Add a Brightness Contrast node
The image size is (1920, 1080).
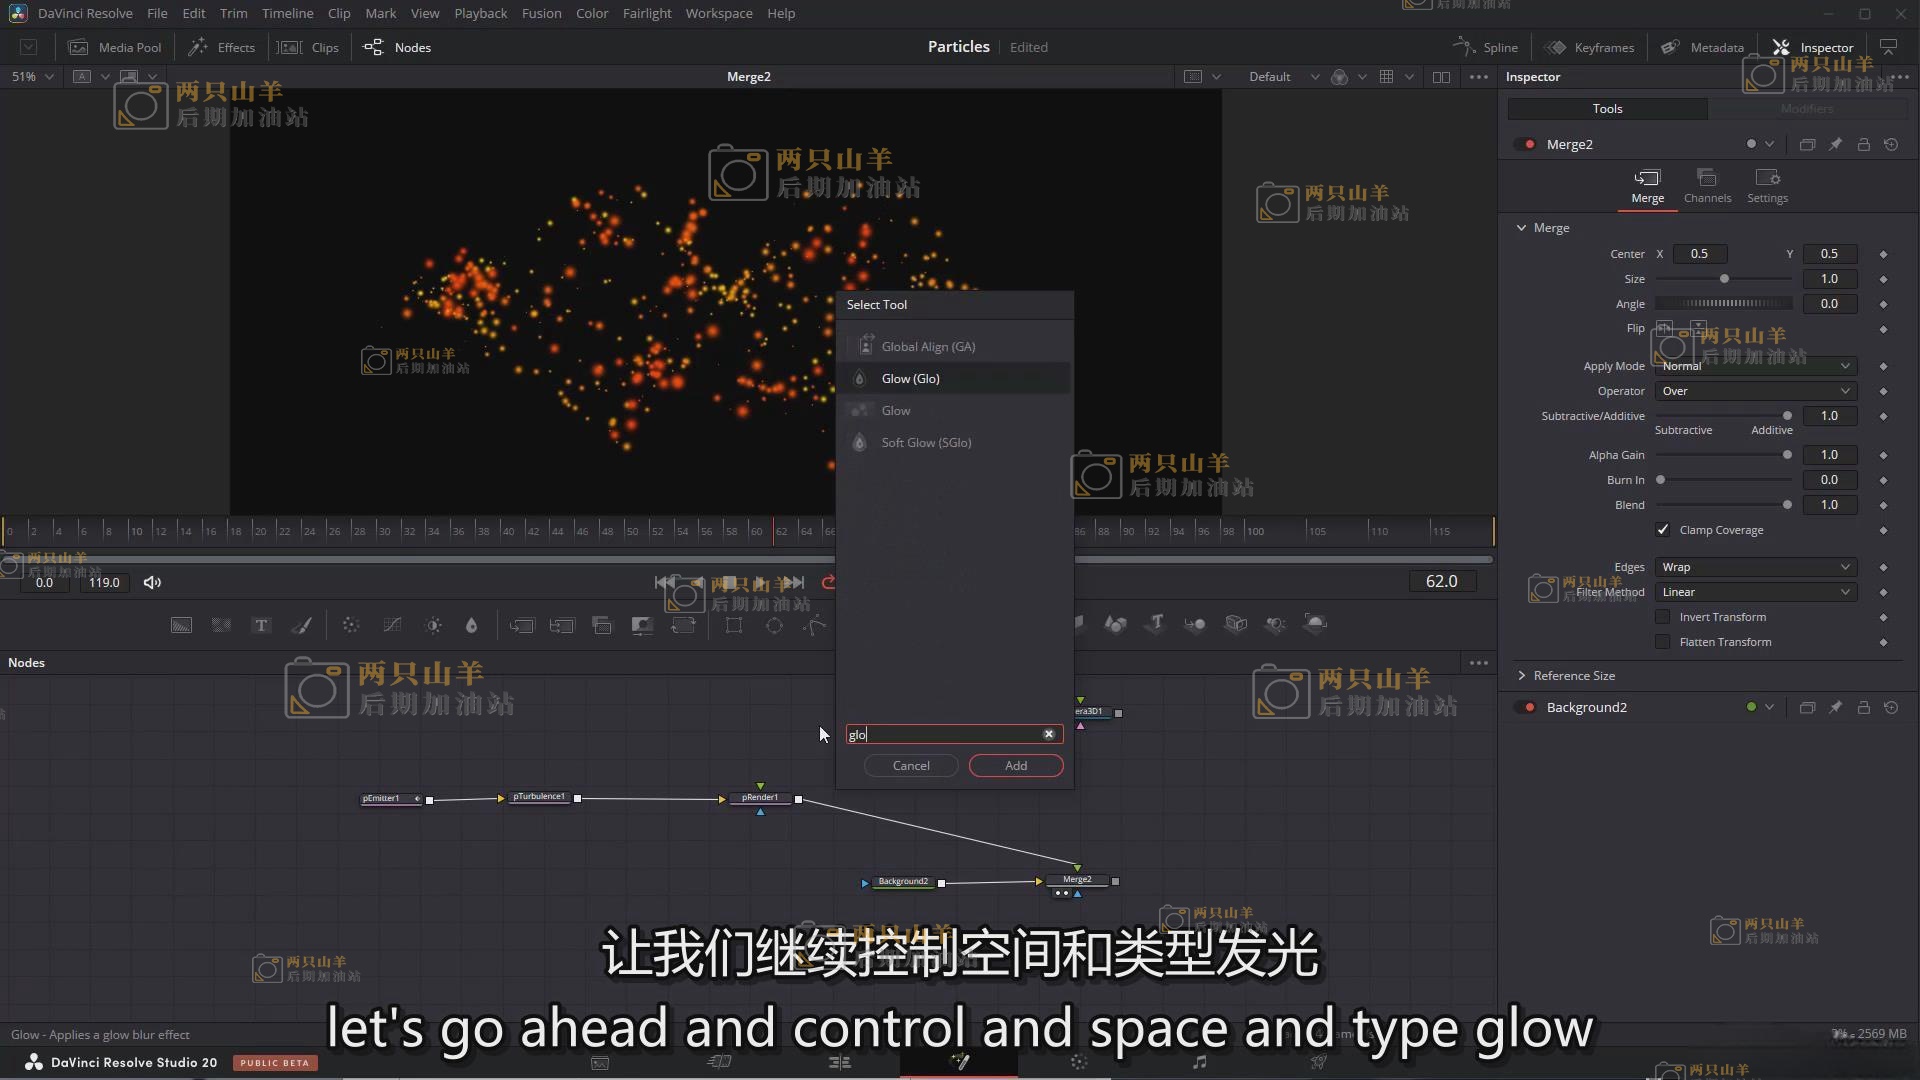click(433, 625)
